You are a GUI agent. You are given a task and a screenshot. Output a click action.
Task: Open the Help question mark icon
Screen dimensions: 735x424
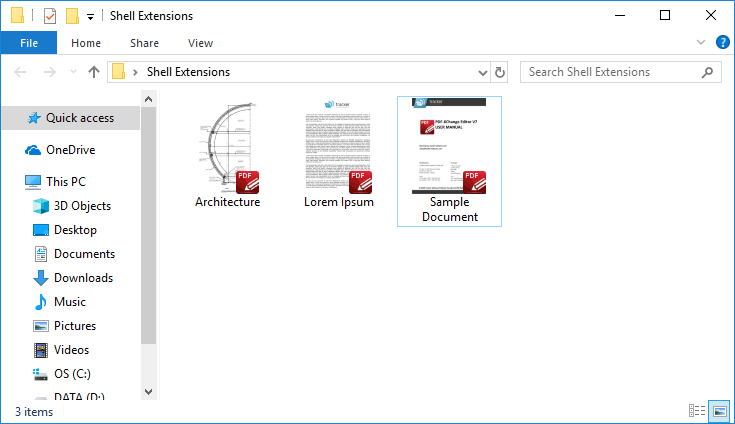pos(723,43)
